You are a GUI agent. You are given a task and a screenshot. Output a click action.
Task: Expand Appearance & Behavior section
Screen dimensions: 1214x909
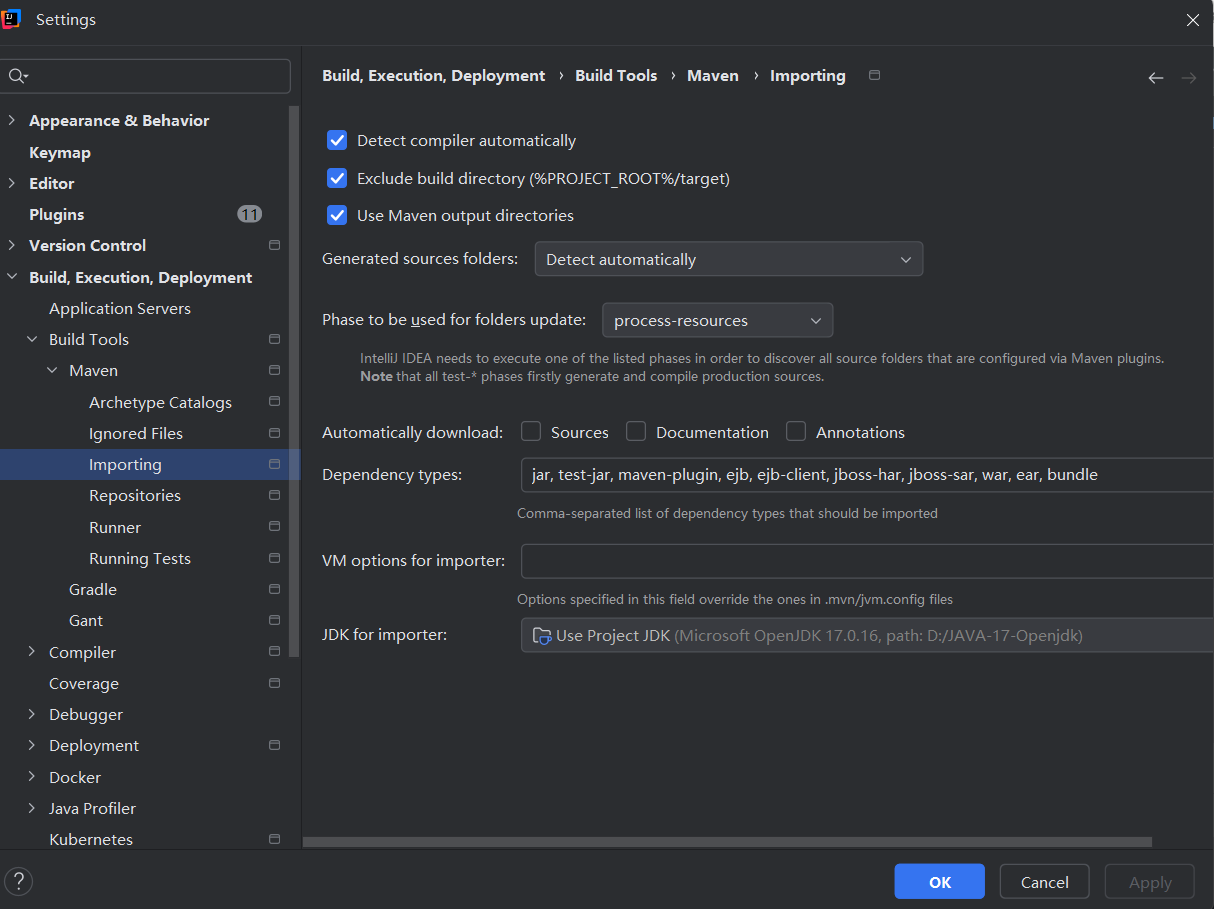tap(12, 120)
